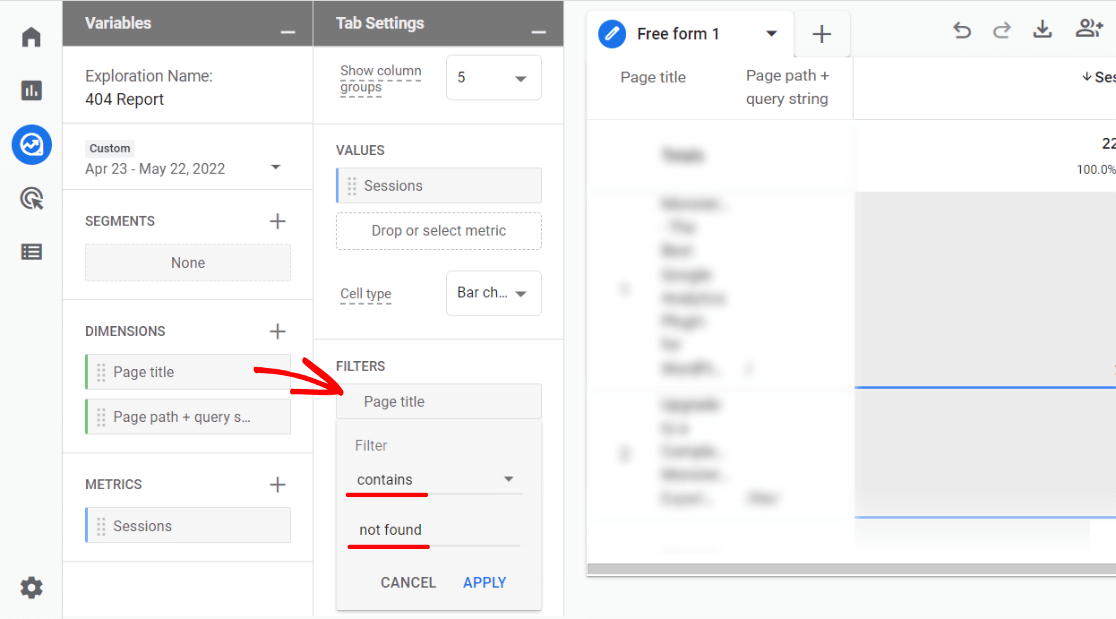Click the redo arrow icon
Image resolution: width=1116 pixels, height=619 pixels.
1001,30
